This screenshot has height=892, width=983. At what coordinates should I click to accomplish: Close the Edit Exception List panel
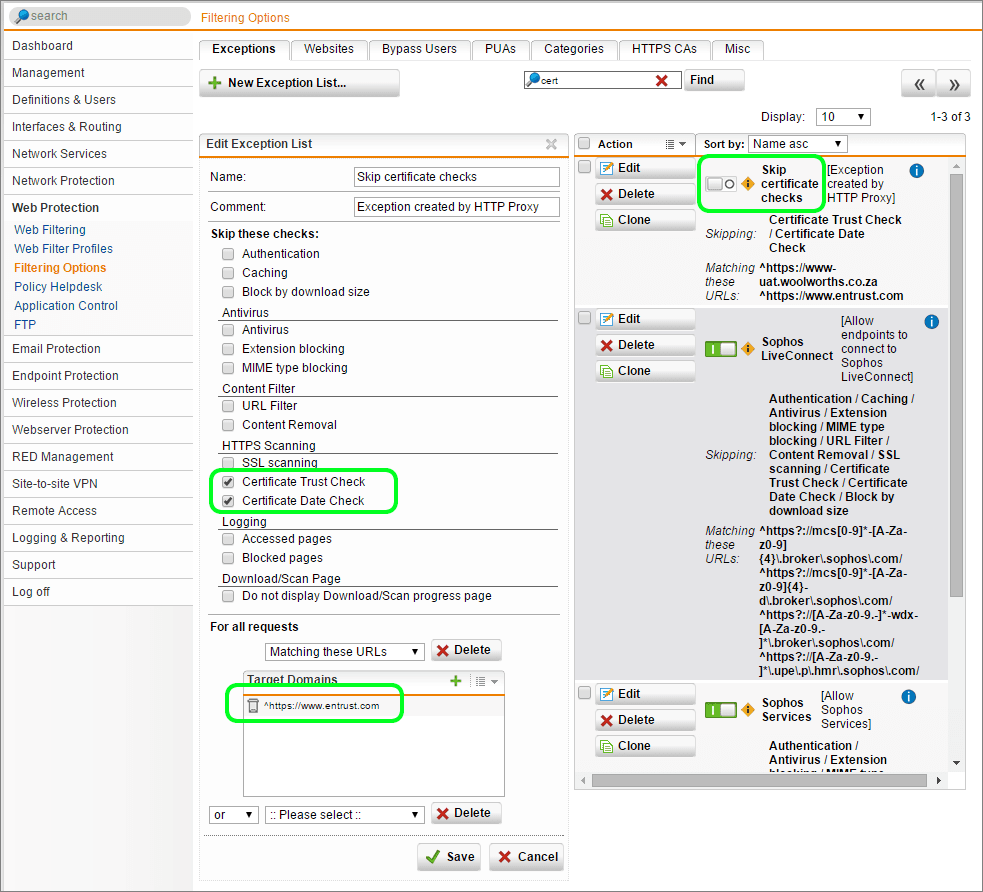[x=551, y=144]
